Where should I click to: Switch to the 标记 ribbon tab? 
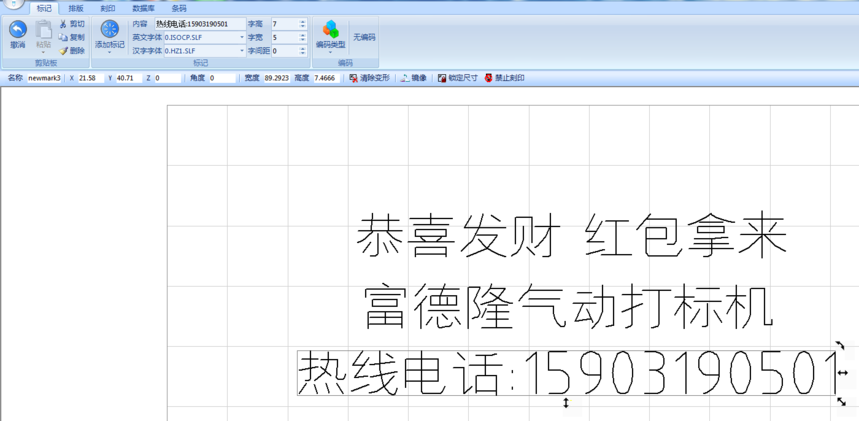pos(44,8)
